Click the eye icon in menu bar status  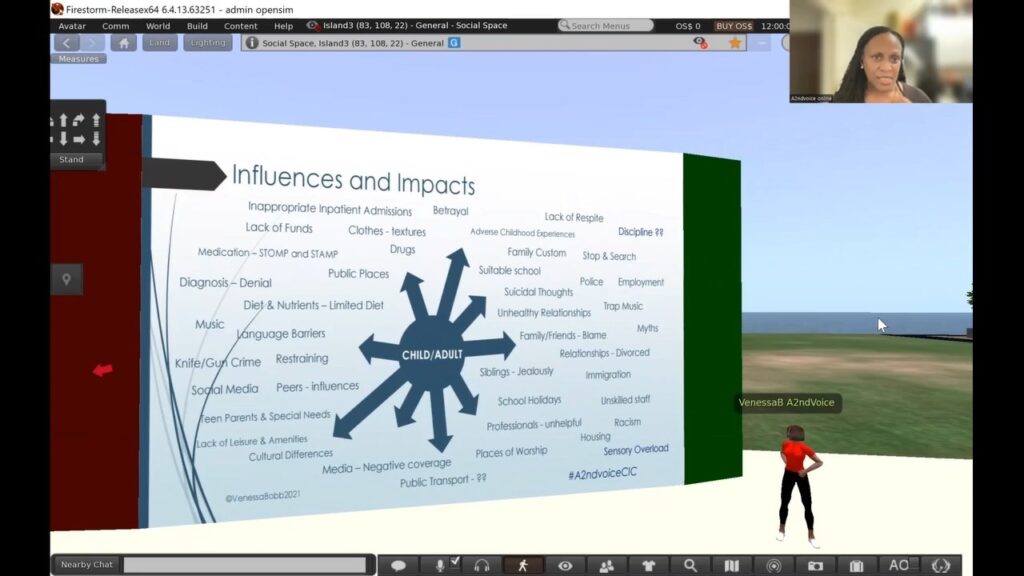point(313,25)
